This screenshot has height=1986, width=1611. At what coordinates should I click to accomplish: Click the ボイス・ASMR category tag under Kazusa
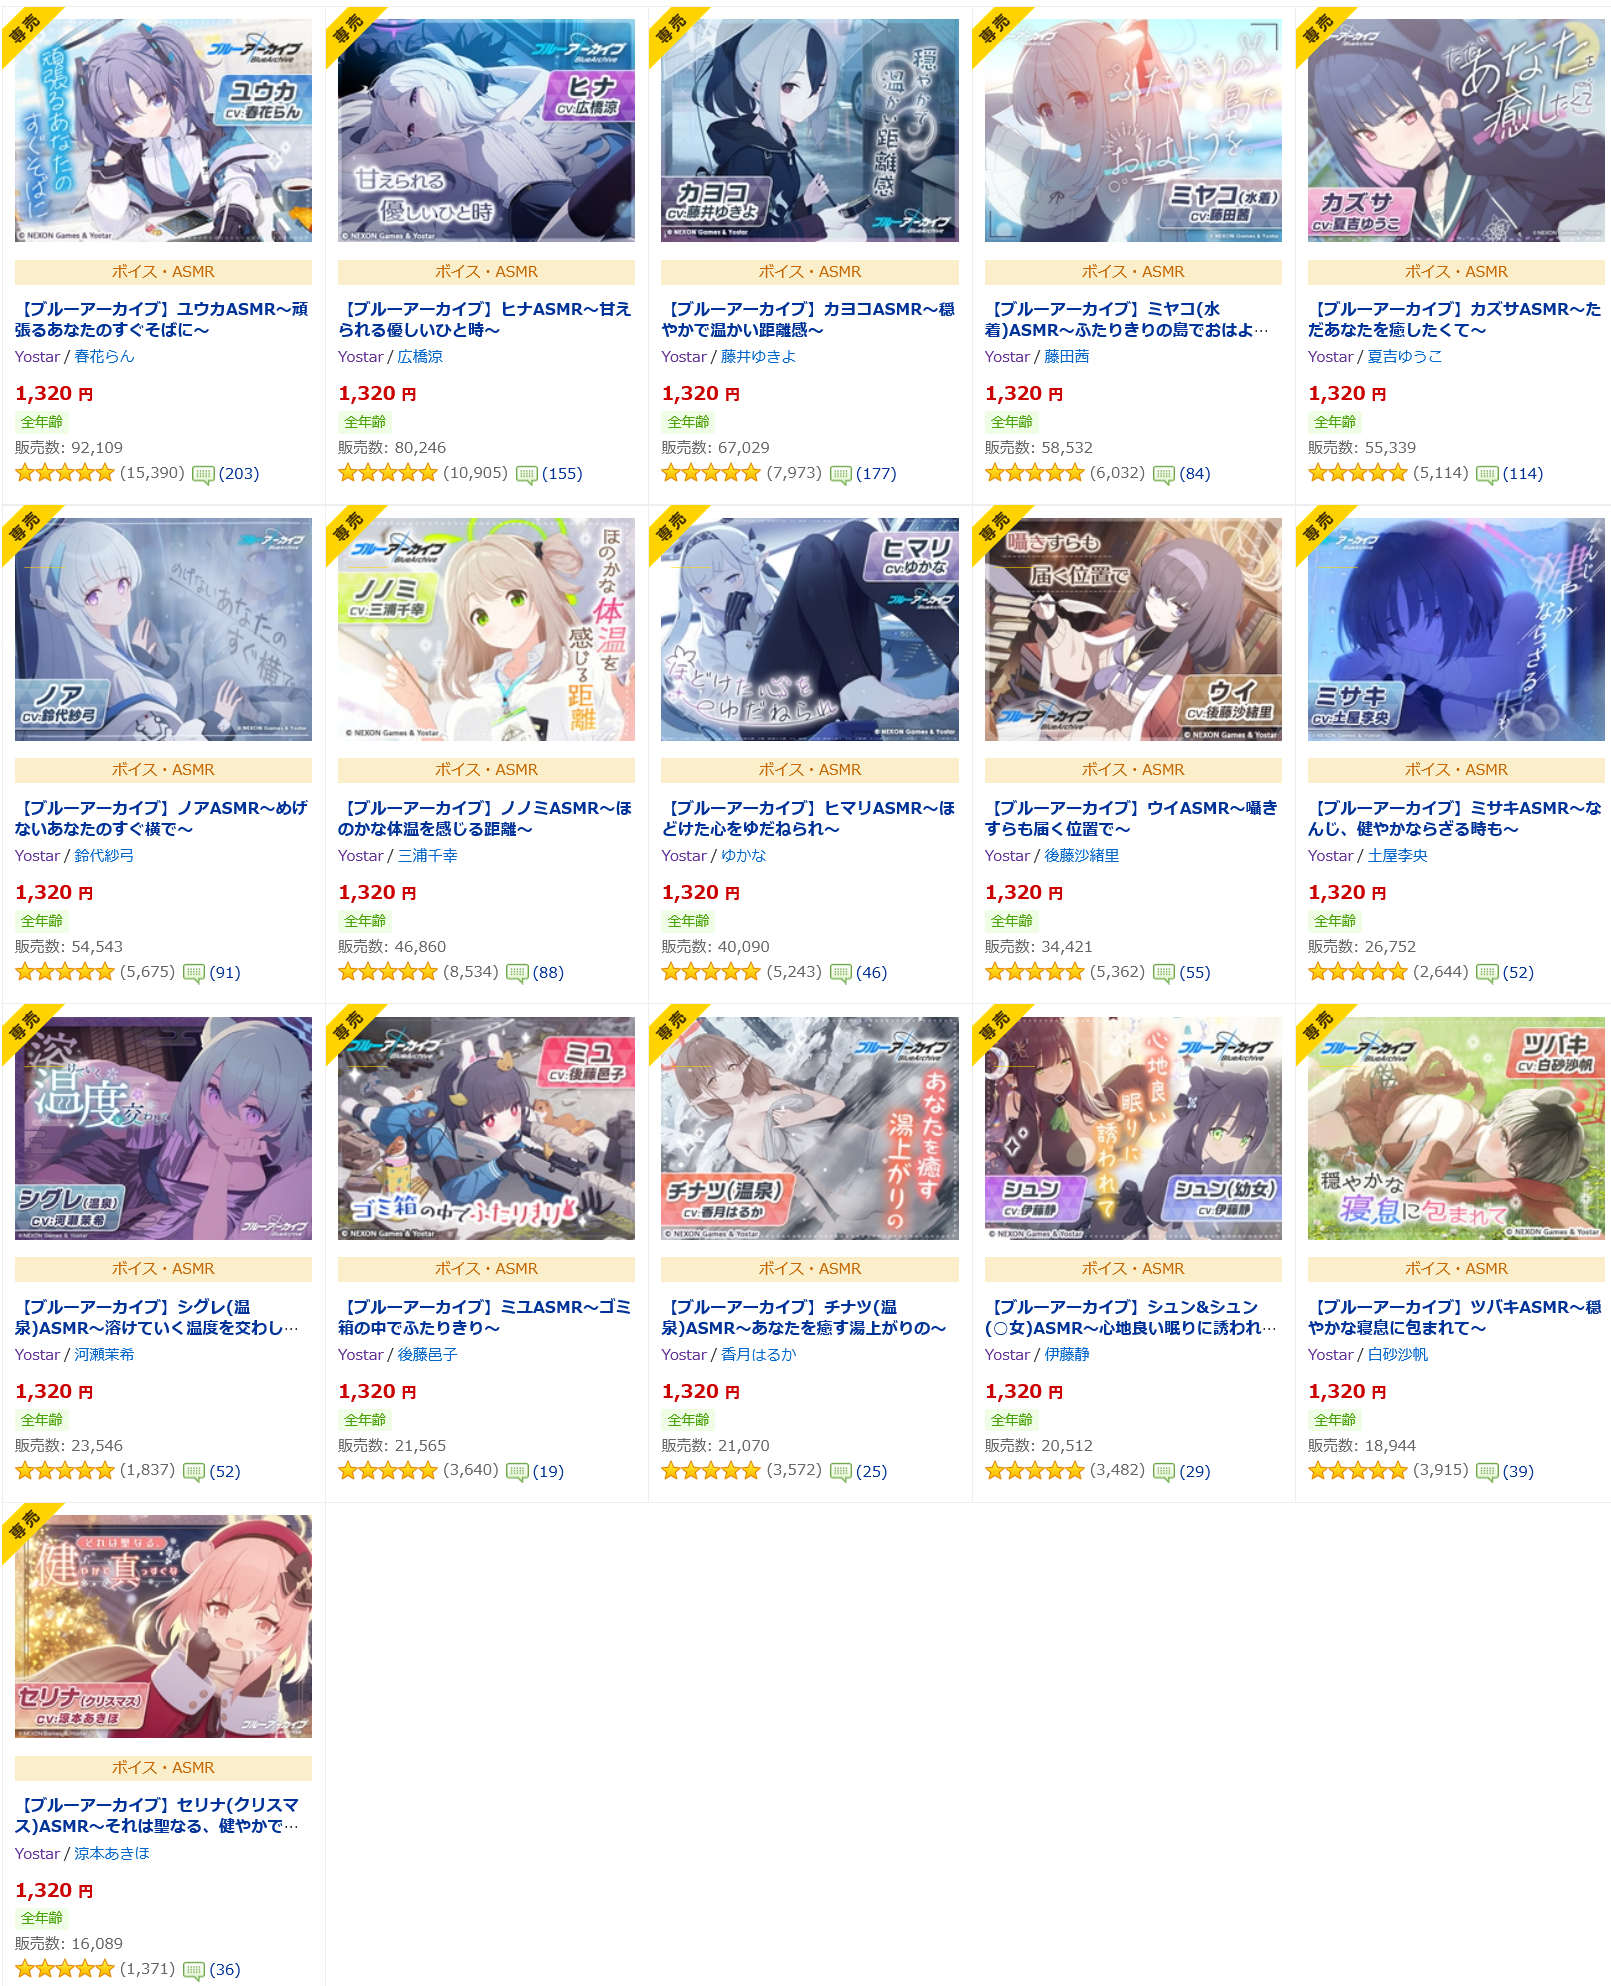(1456, 272)
